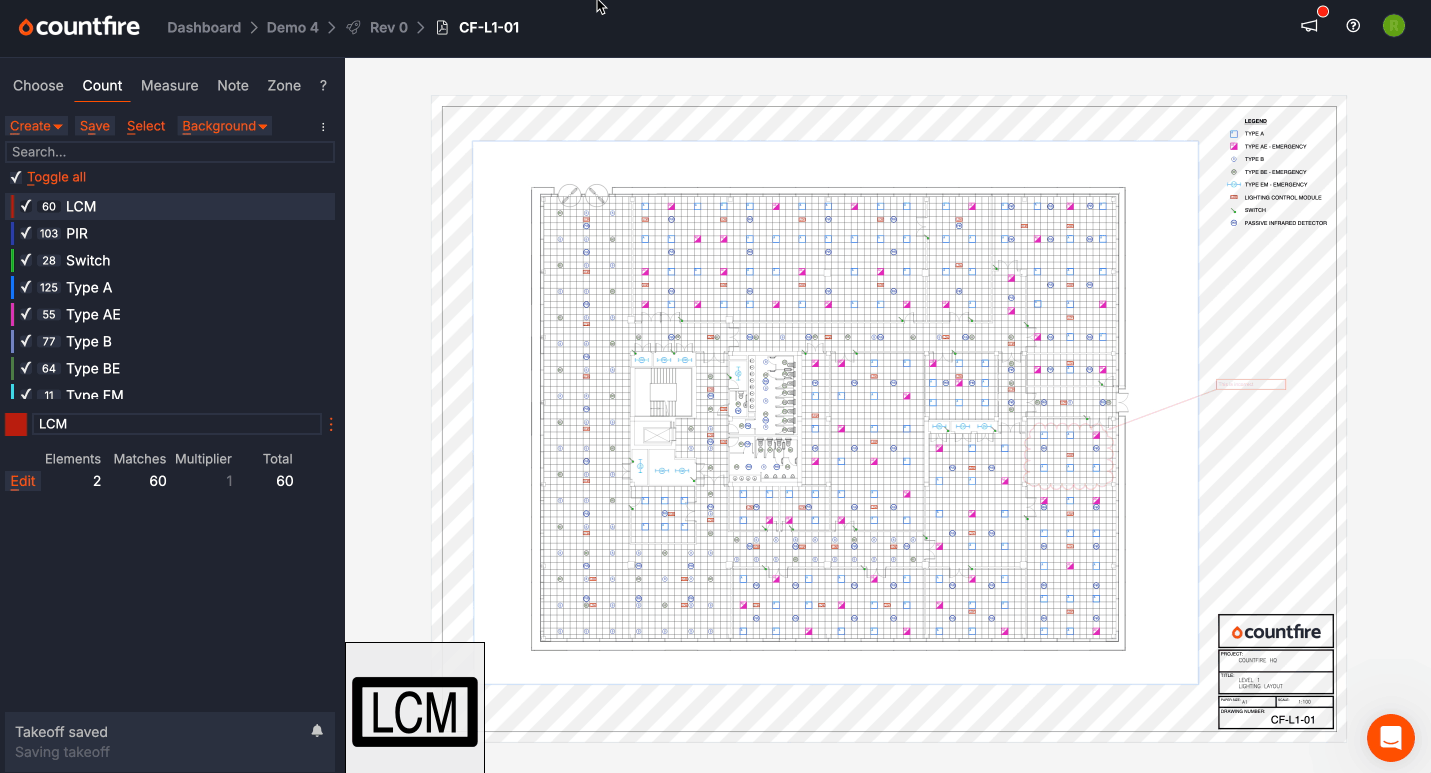Click the Select button
This screenshot has height=773, width=1431.
coord(146,126)
